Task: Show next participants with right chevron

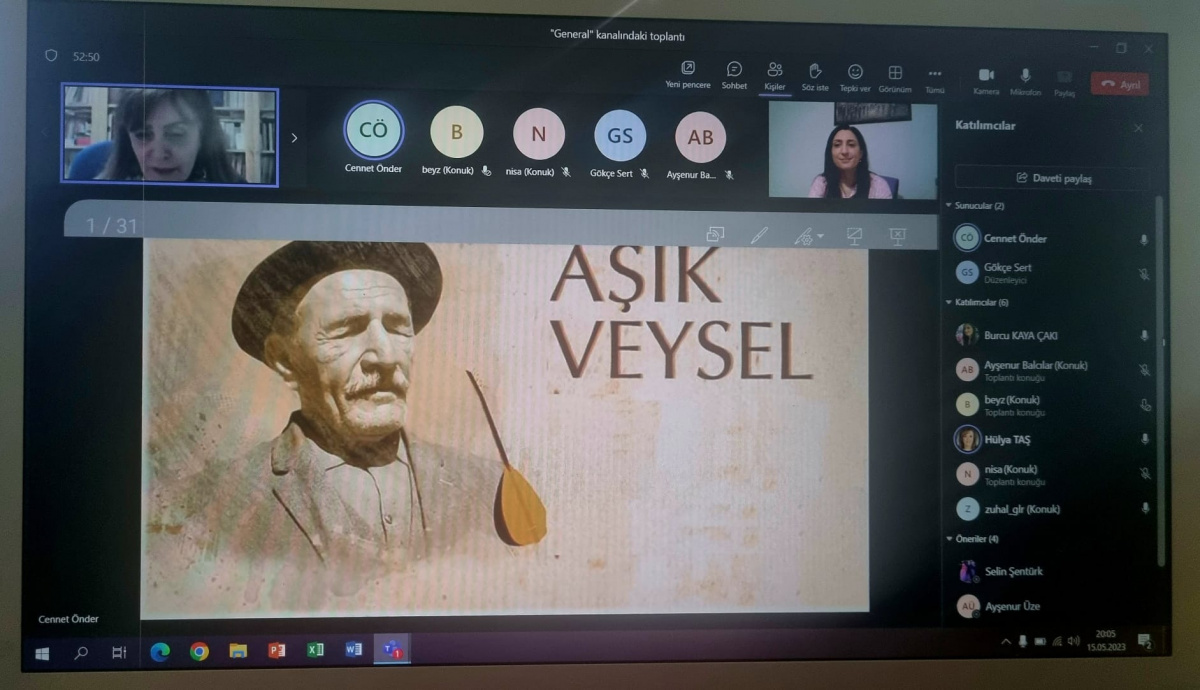Action: click(x=294, y=138)
